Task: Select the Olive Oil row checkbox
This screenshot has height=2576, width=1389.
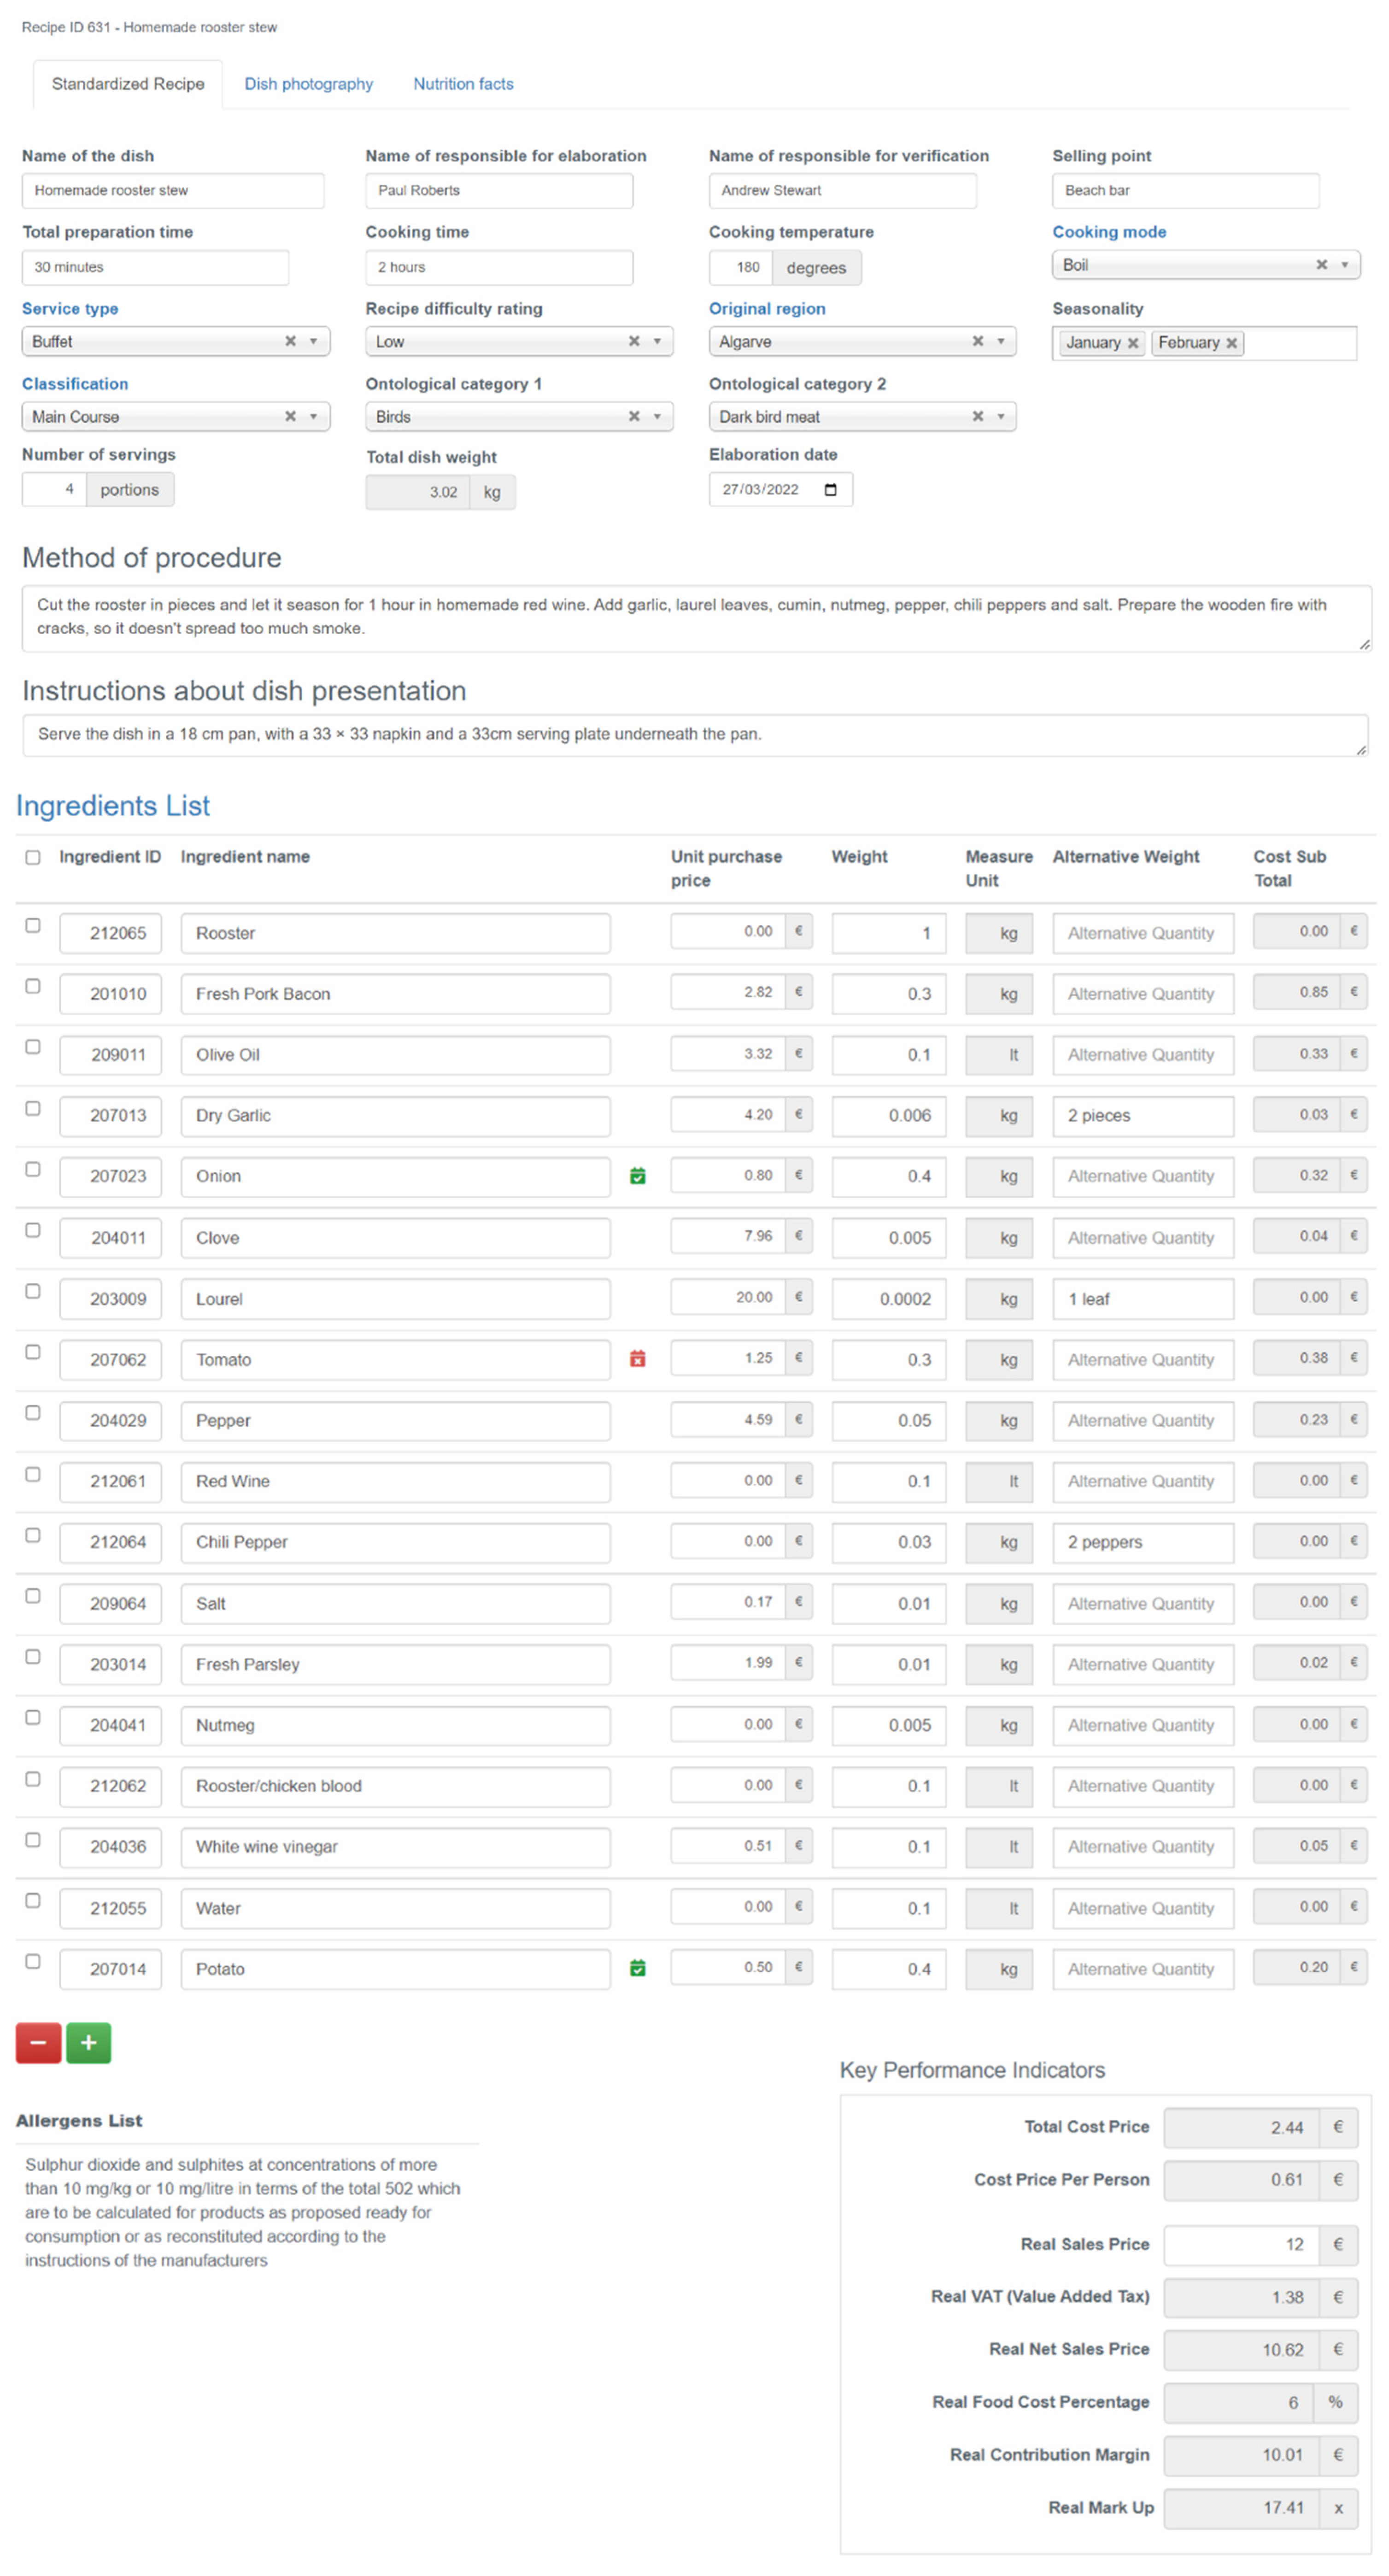Action: 33,1047
